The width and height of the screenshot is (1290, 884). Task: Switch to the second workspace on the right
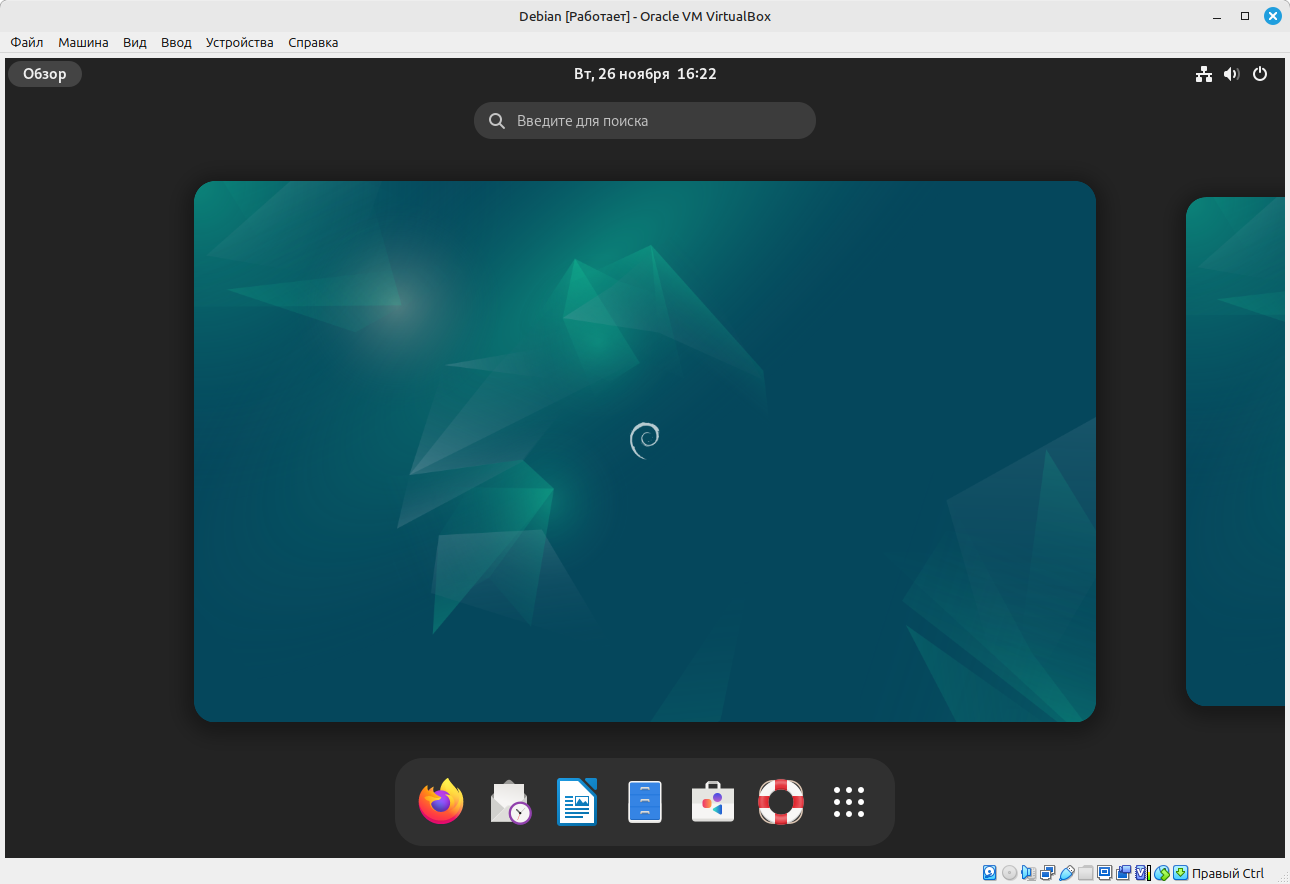[x=1235, y=451]
